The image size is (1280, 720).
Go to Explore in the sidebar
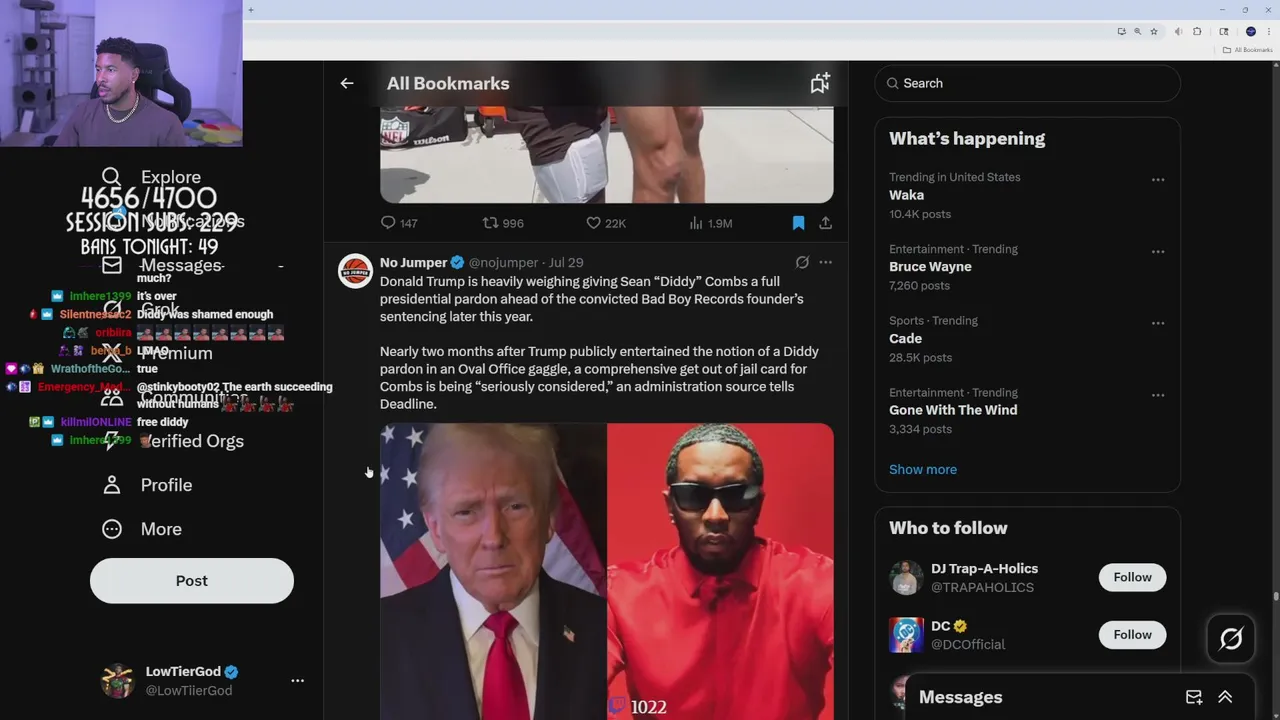[152, 177]
